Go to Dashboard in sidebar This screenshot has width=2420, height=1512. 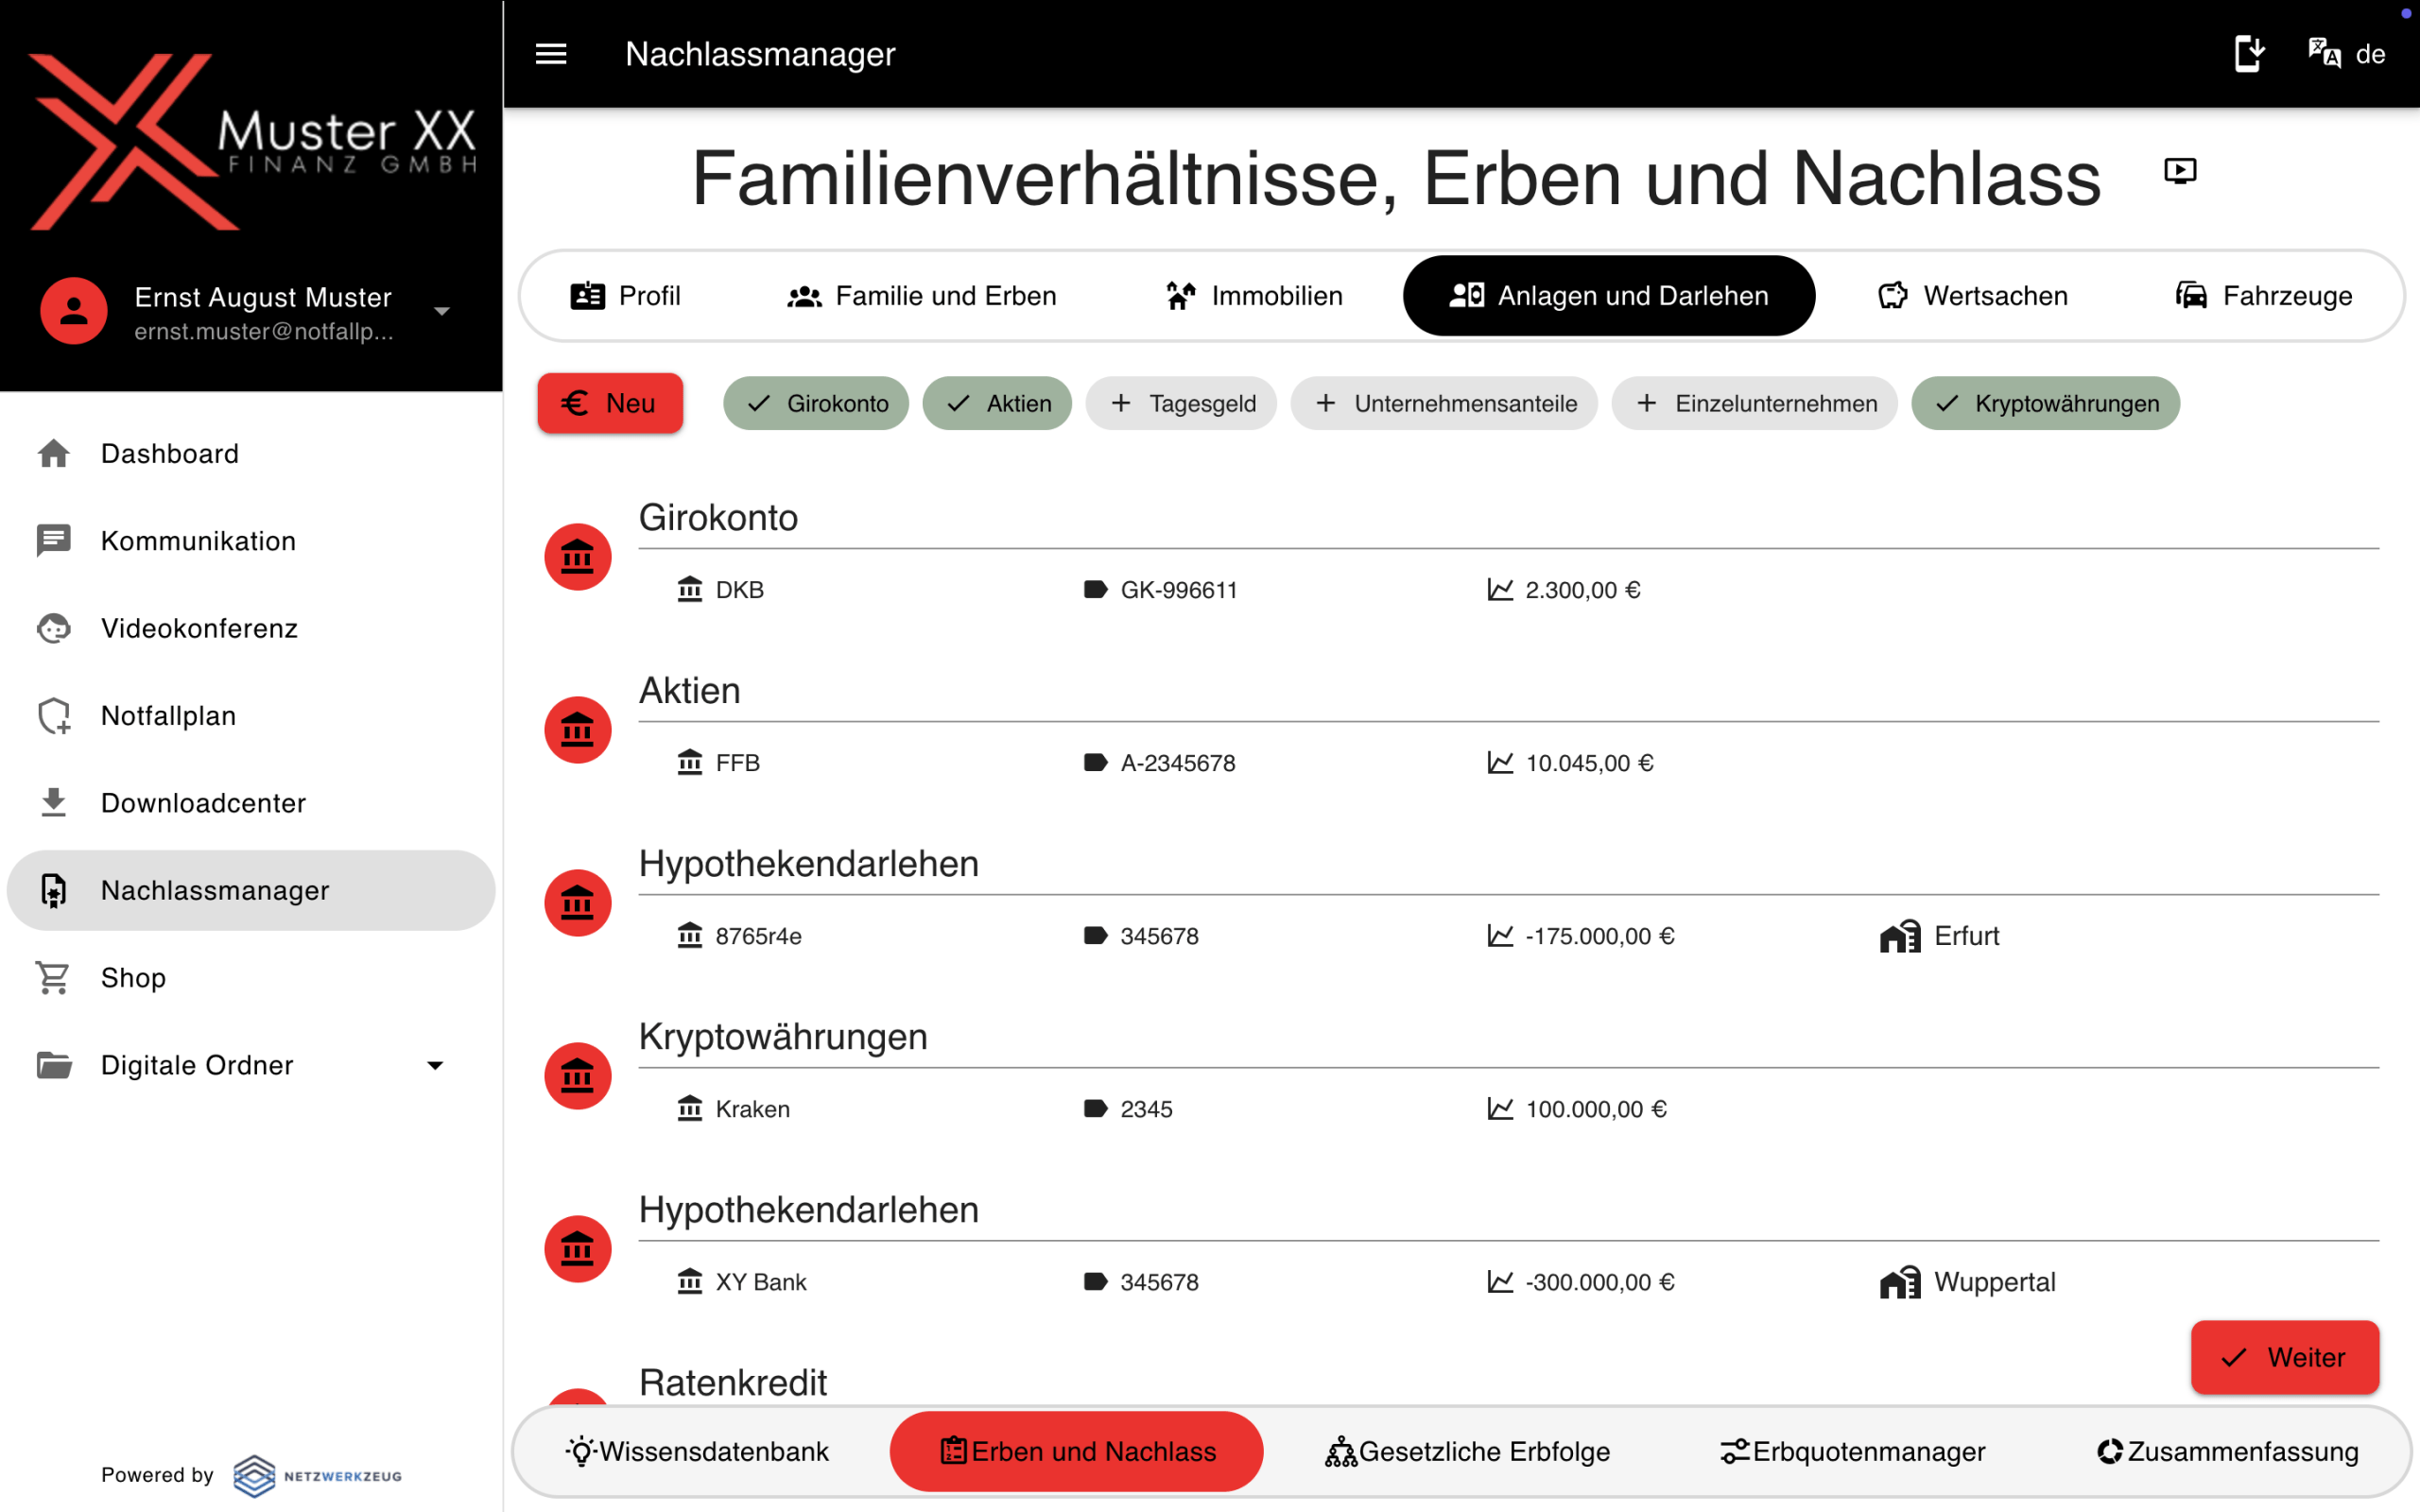click(x=251, y=454)
